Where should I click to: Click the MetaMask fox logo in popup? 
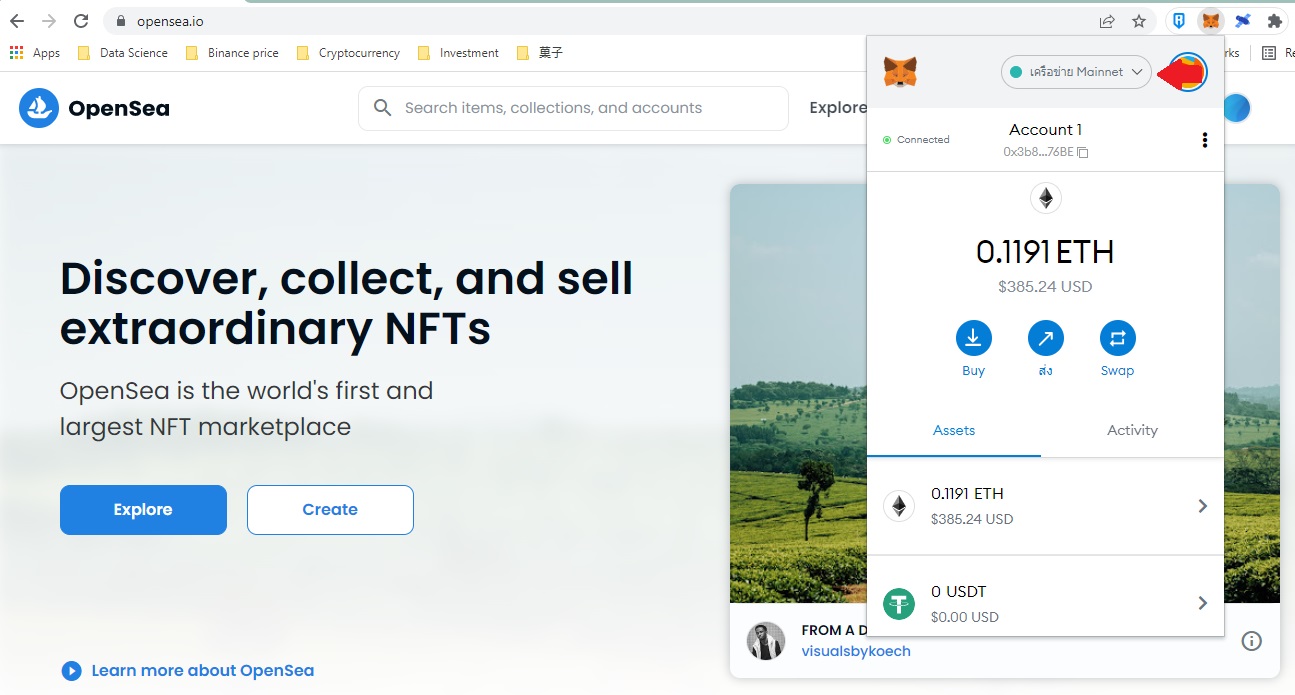pyautogui.click(x=900, y=72)
